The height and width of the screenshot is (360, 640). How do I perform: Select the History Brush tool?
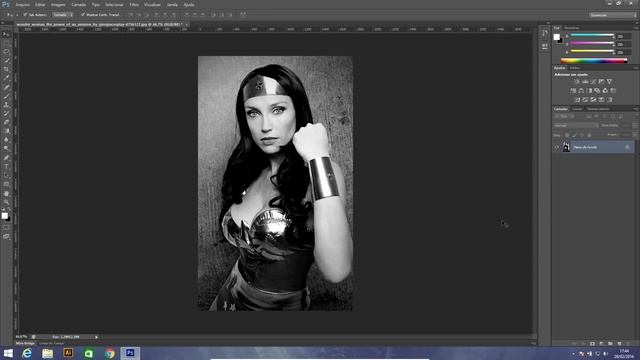[x=6, y=113]
